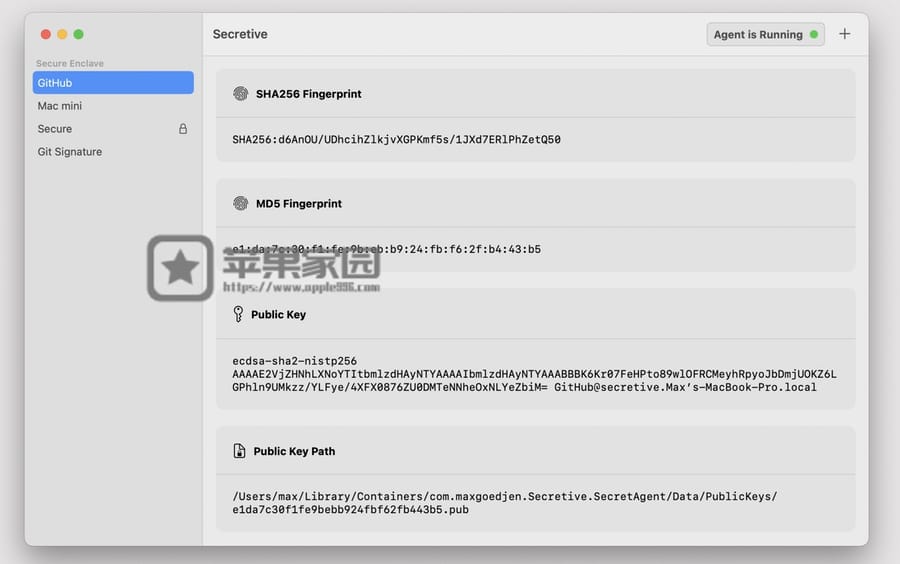Click the public key file path text
900x564 pixels.
(505, 503)
